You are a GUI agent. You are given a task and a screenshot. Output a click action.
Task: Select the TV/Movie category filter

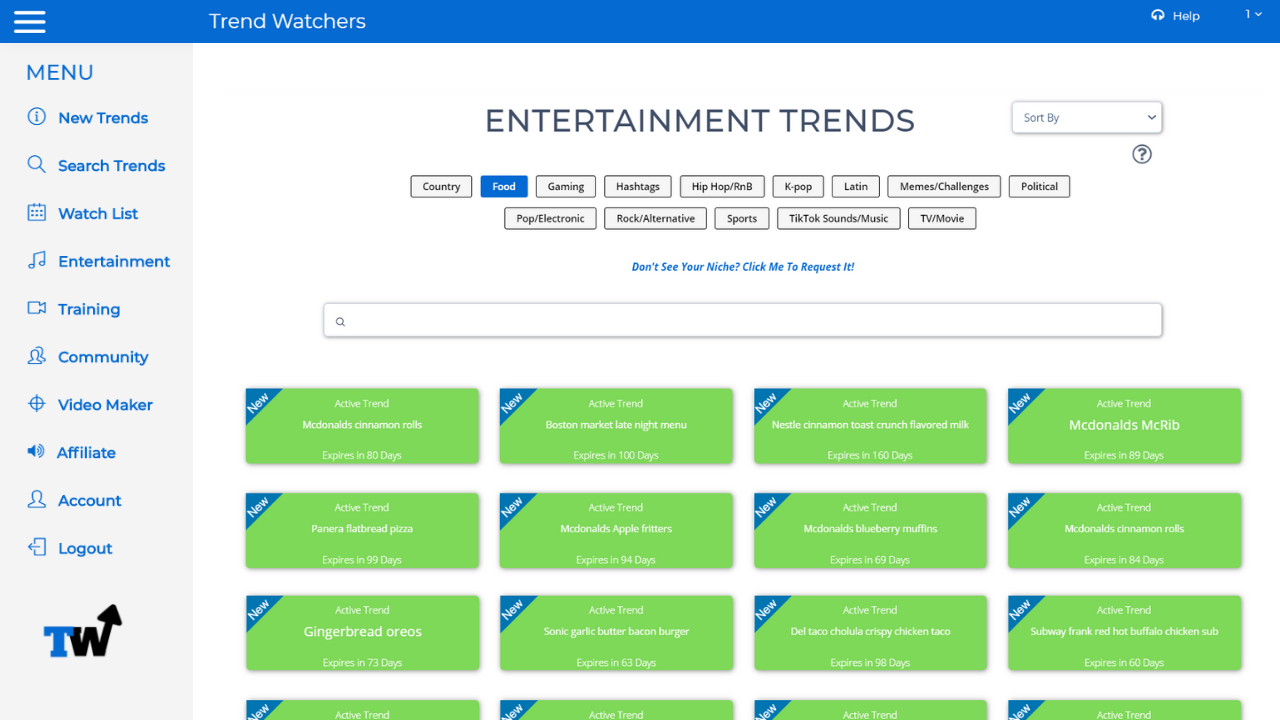(x=942, y=218)
